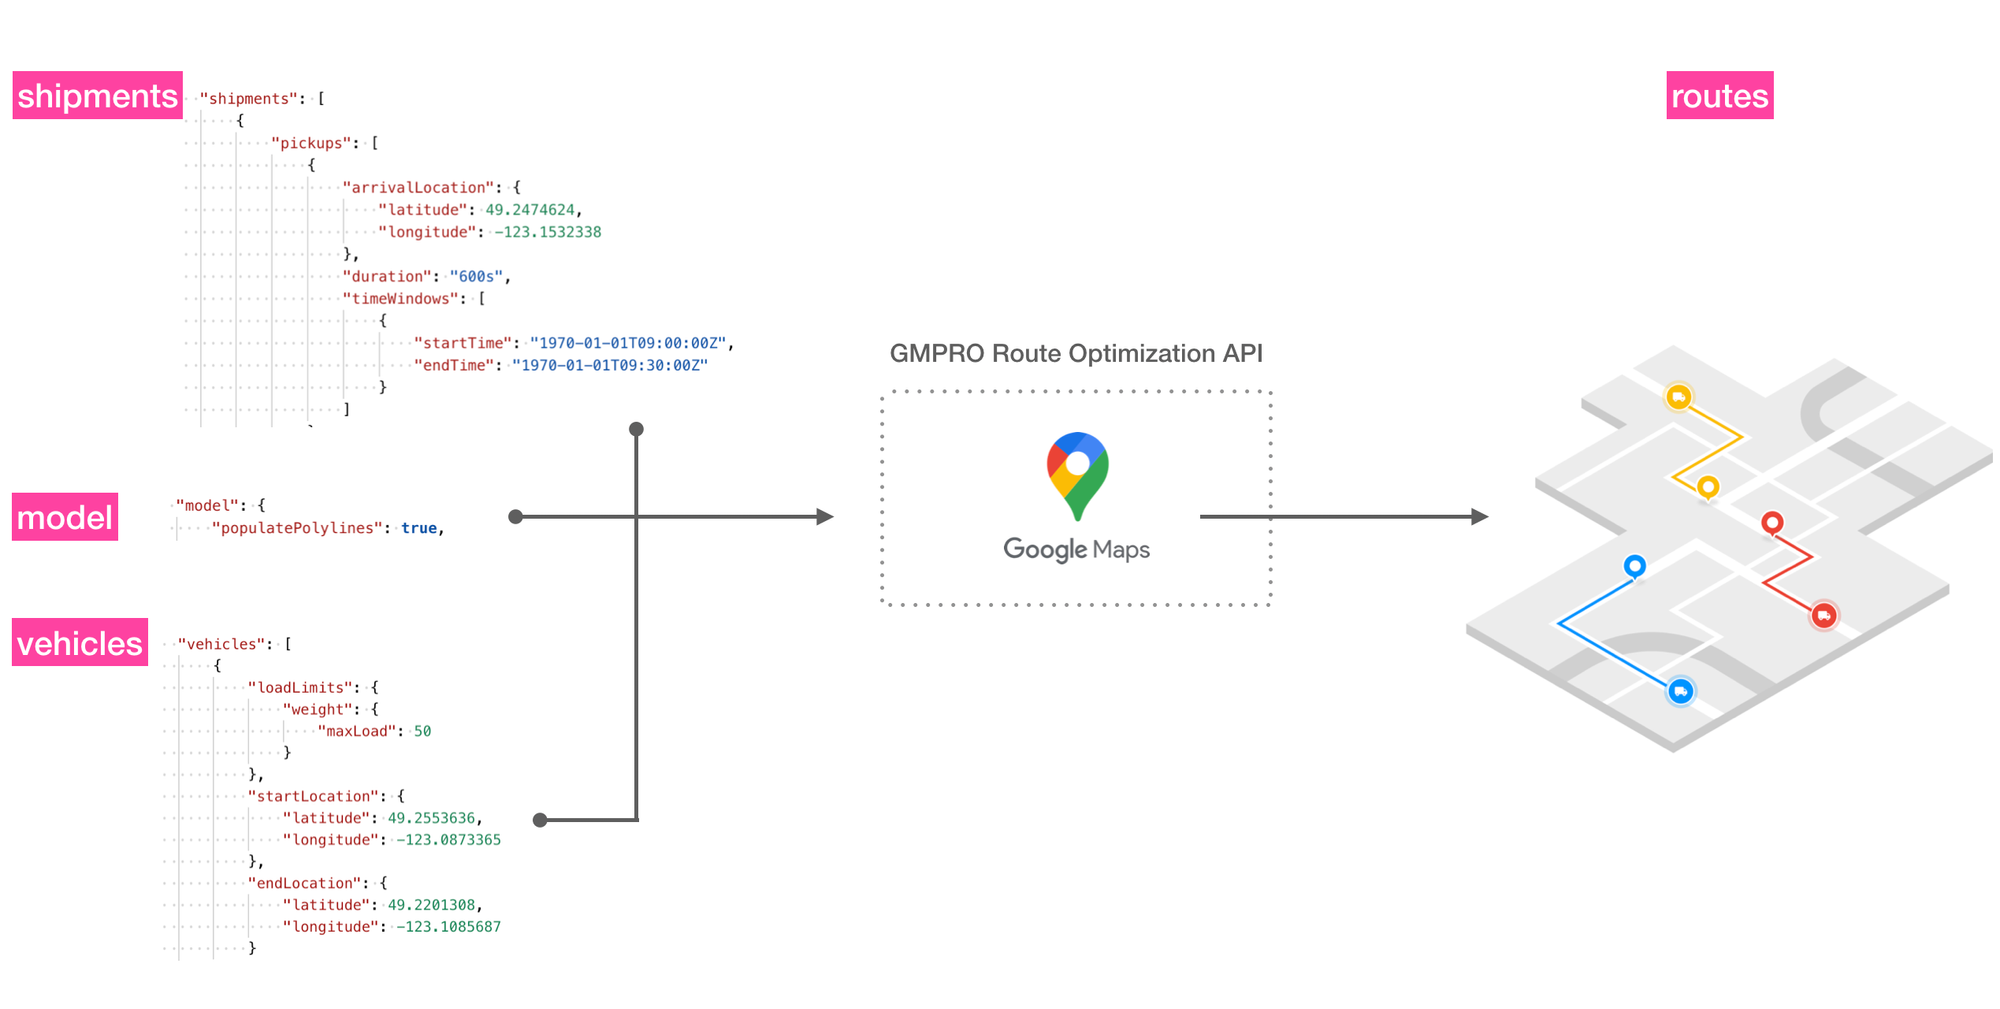Select the red truck delivery marker
The width and height of the screenshot is (2000, 1009).
[x=1823, y=616]
